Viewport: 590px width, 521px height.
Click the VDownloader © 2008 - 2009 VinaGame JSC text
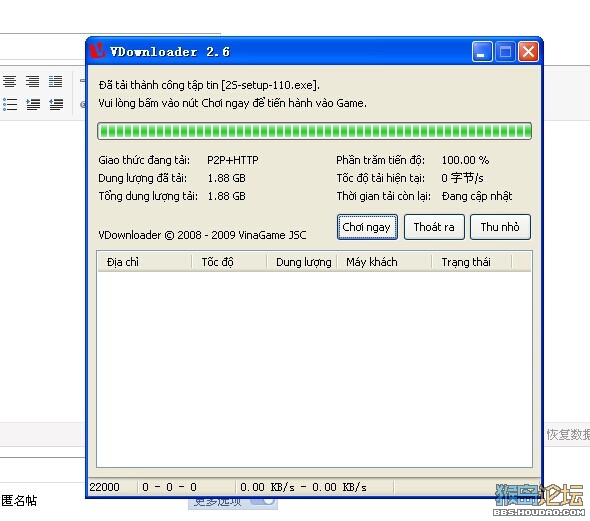[x=202, y=235]
